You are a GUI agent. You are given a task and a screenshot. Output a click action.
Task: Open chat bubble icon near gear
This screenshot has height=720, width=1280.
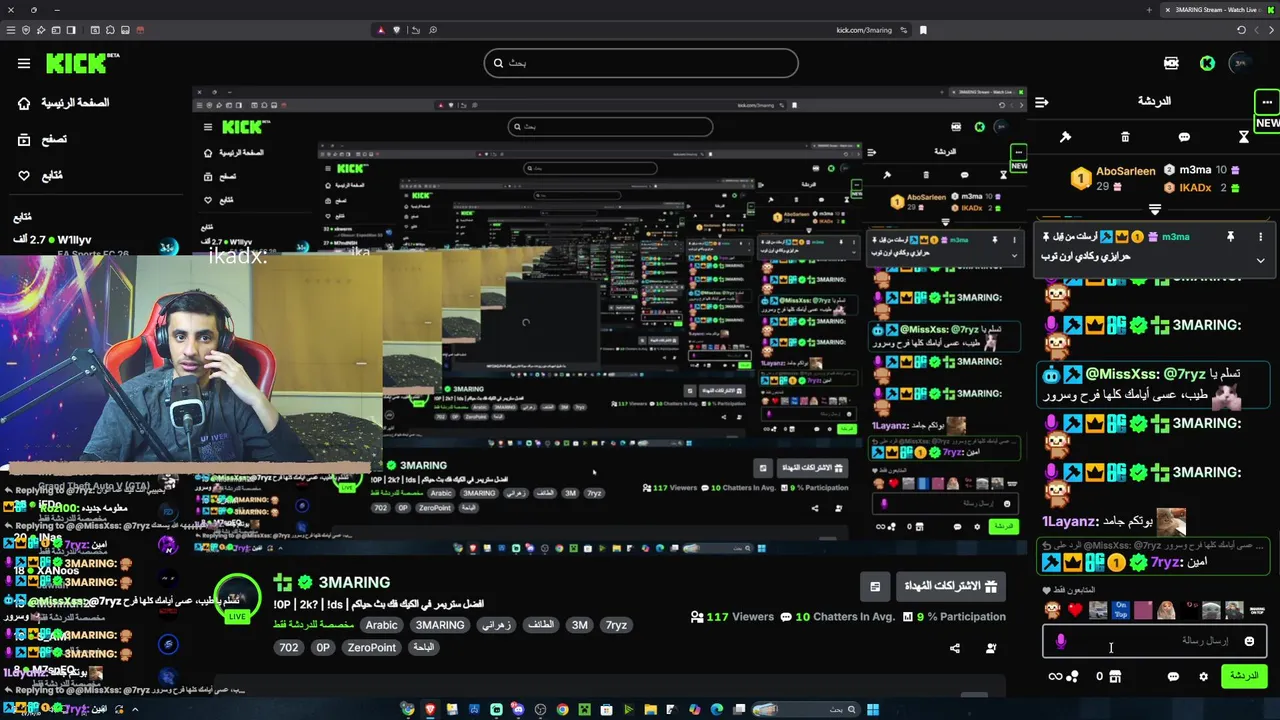(1173, 677)
